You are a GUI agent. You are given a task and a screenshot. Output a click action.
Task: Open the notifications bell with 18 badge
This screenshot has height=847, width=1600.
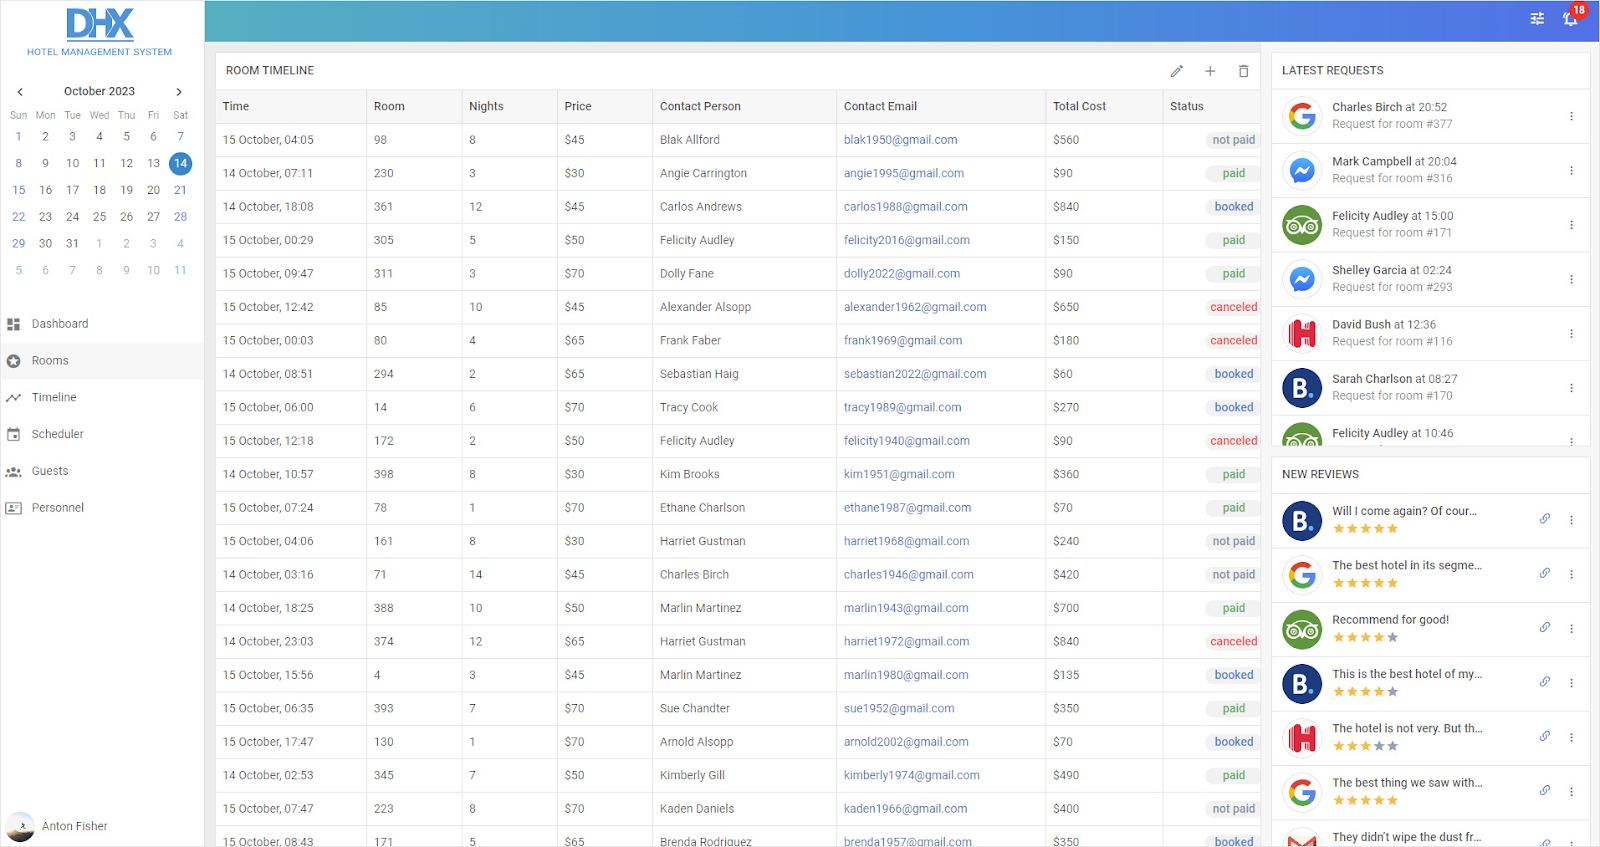click(1571, 18)
